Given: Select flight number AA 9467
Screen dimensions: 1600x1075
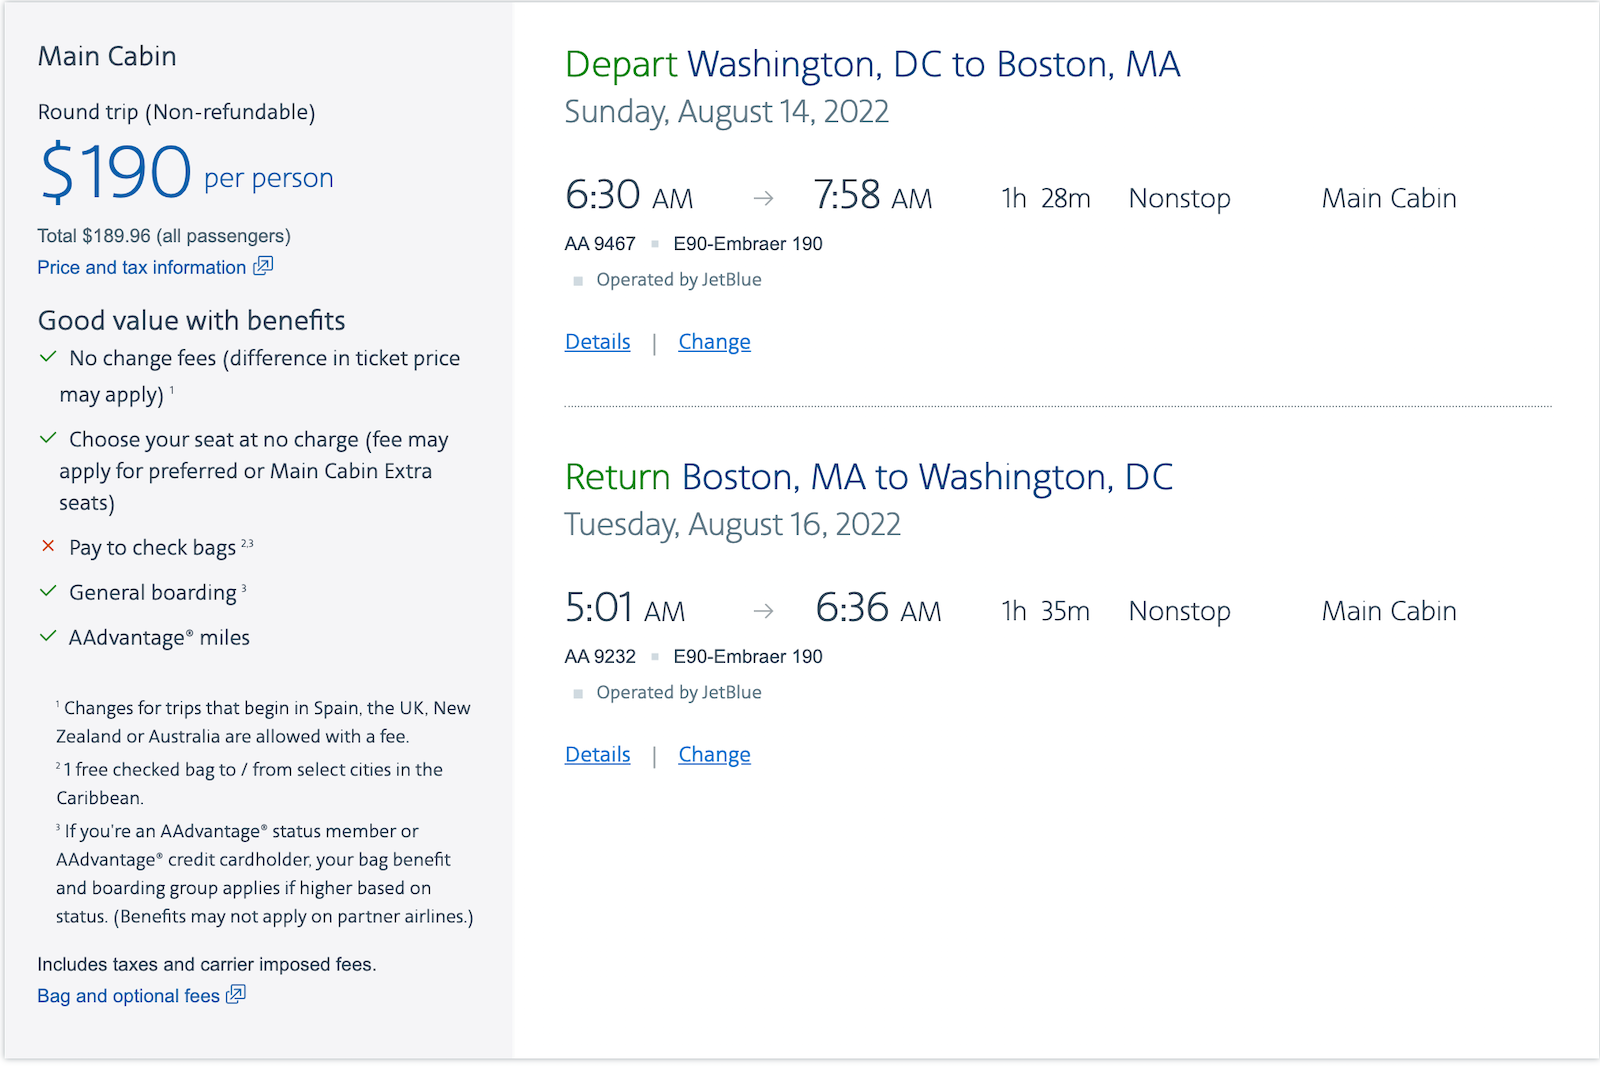Looking at the screenshot, I should [x=601, y=243].
